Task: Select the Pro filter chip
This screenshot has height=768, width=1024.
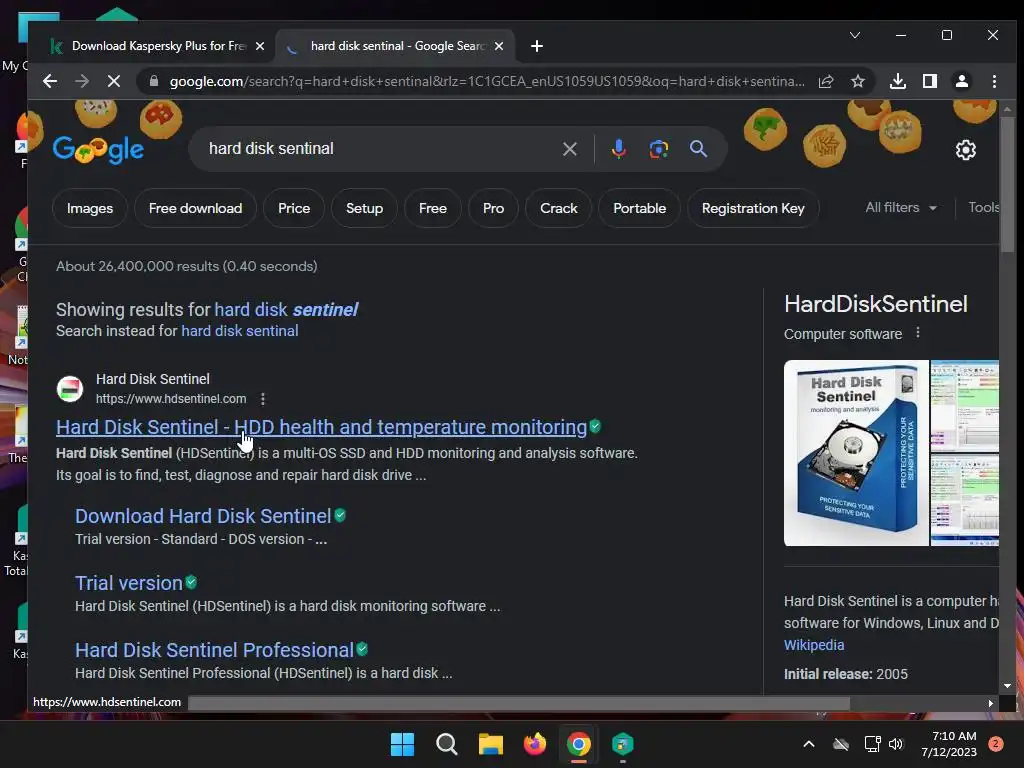Action: [x=493, y=208]
